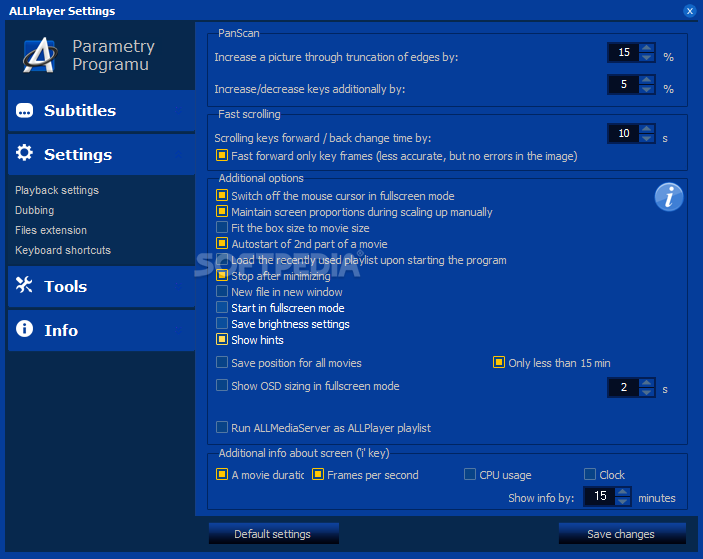Collapse the Settings section chevron
Screen dimensions: 703x559
[x=178, y=155]
